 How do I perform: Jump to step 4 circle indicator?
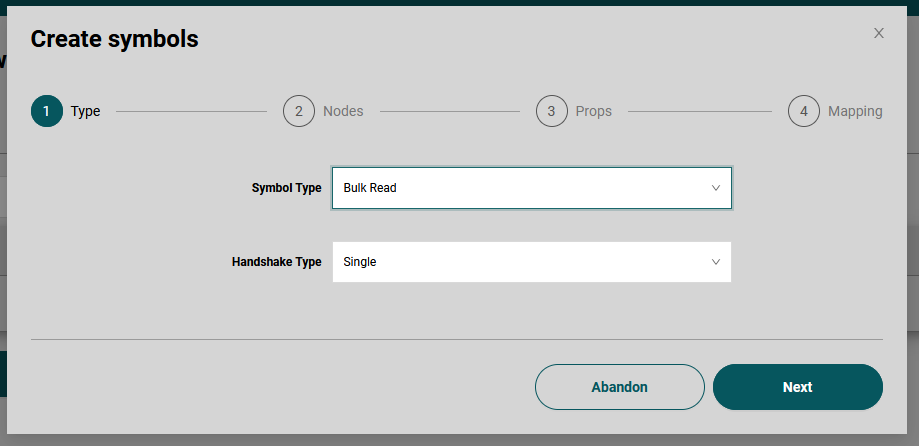[x=803, y=111]
